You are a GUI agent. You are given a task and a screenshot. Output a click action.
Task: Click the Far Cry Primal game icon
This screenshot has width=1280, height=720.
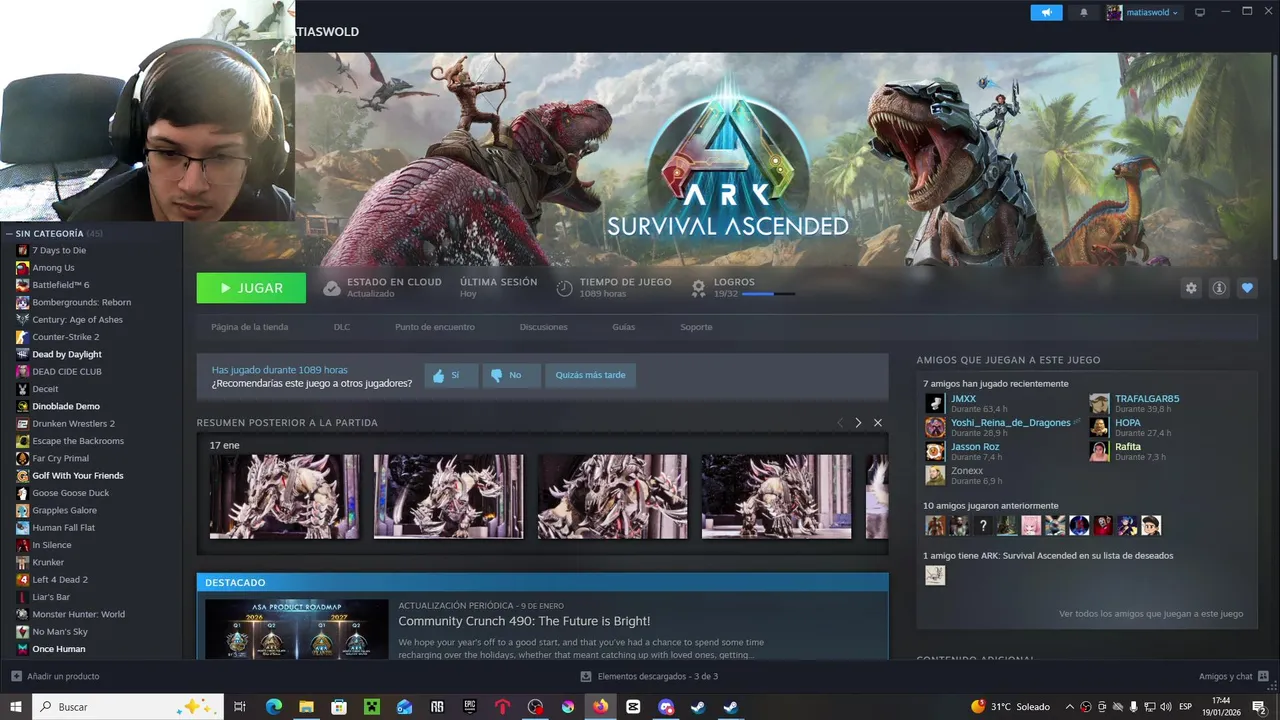(x=22, y=458)
